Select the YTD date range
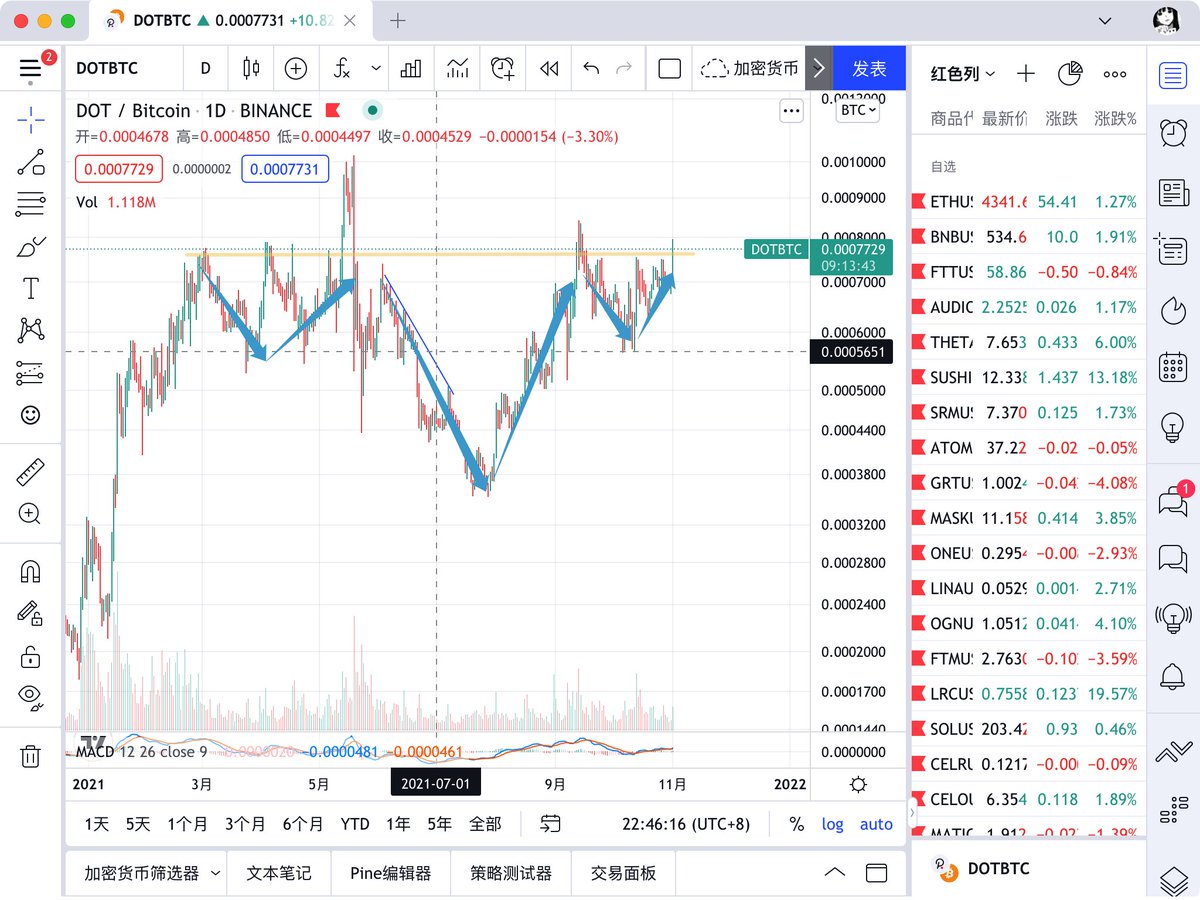The height and width of the screenshot is (900, 1200). click(355, 824)
